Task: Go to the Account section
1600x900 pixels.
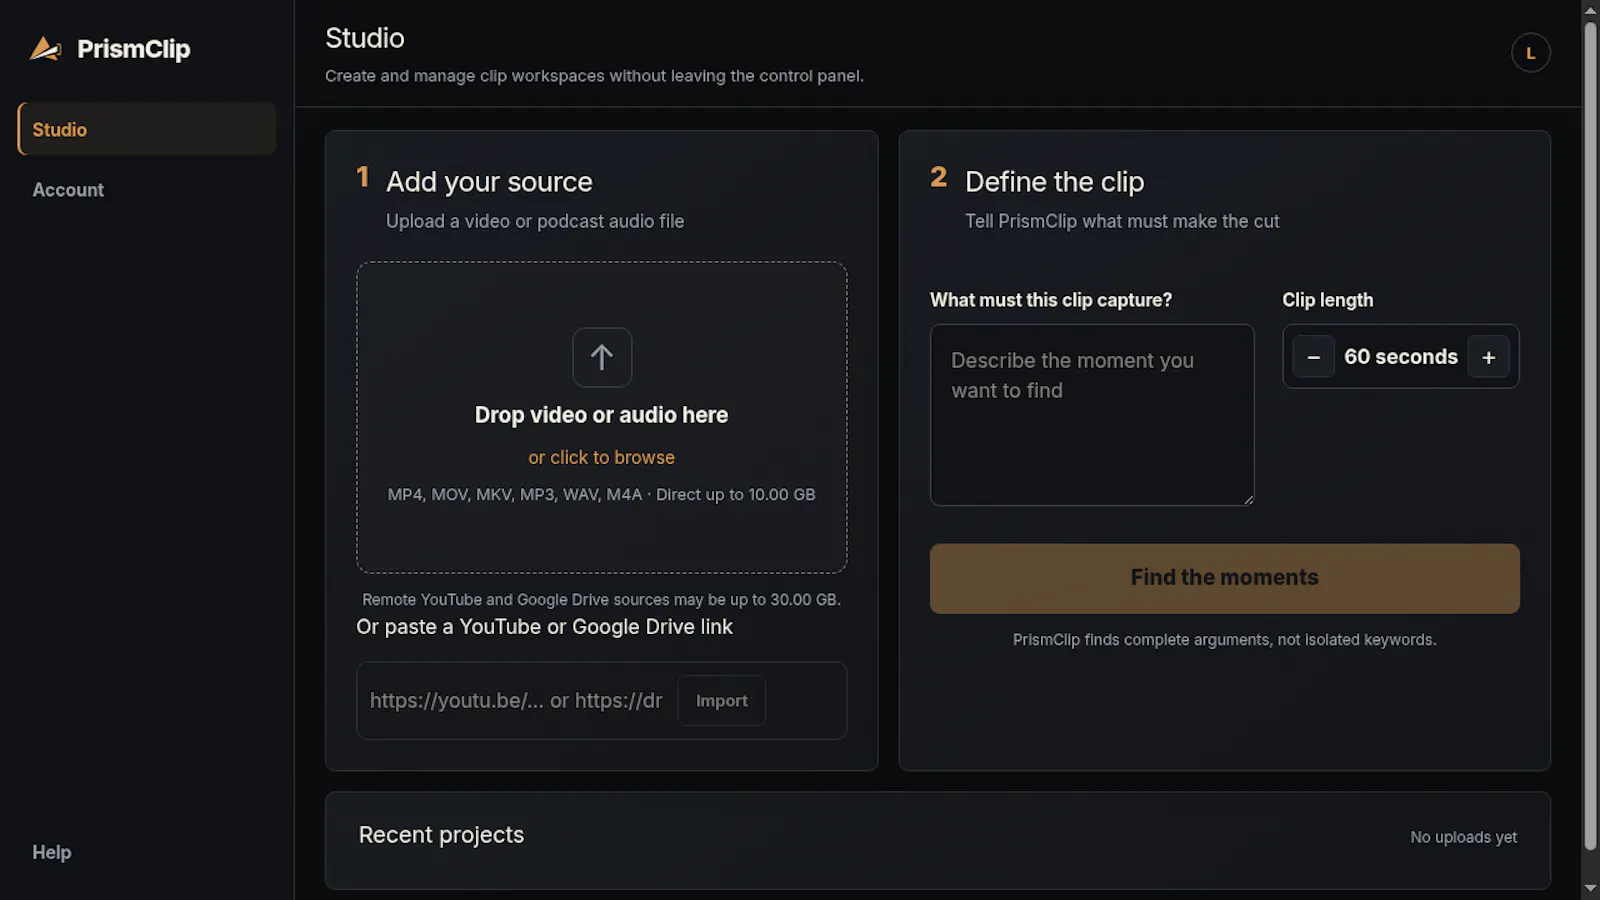Action: click(68, 190)
